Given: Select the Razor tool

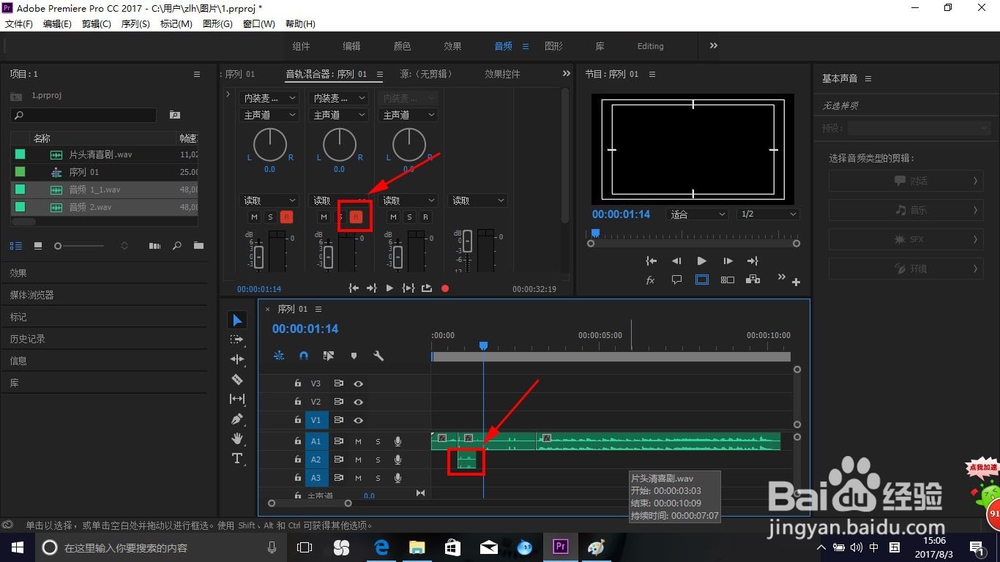Looking at the screenshot, I should (237, 379).
